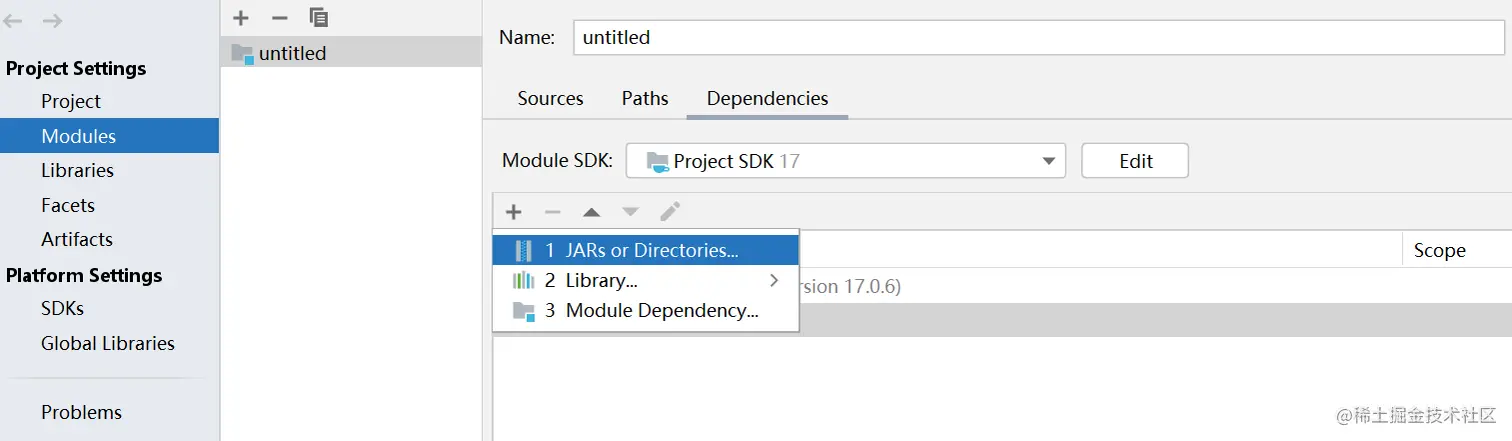
Task: Edit dependency with pencil icon
Action: pos(670,211)
